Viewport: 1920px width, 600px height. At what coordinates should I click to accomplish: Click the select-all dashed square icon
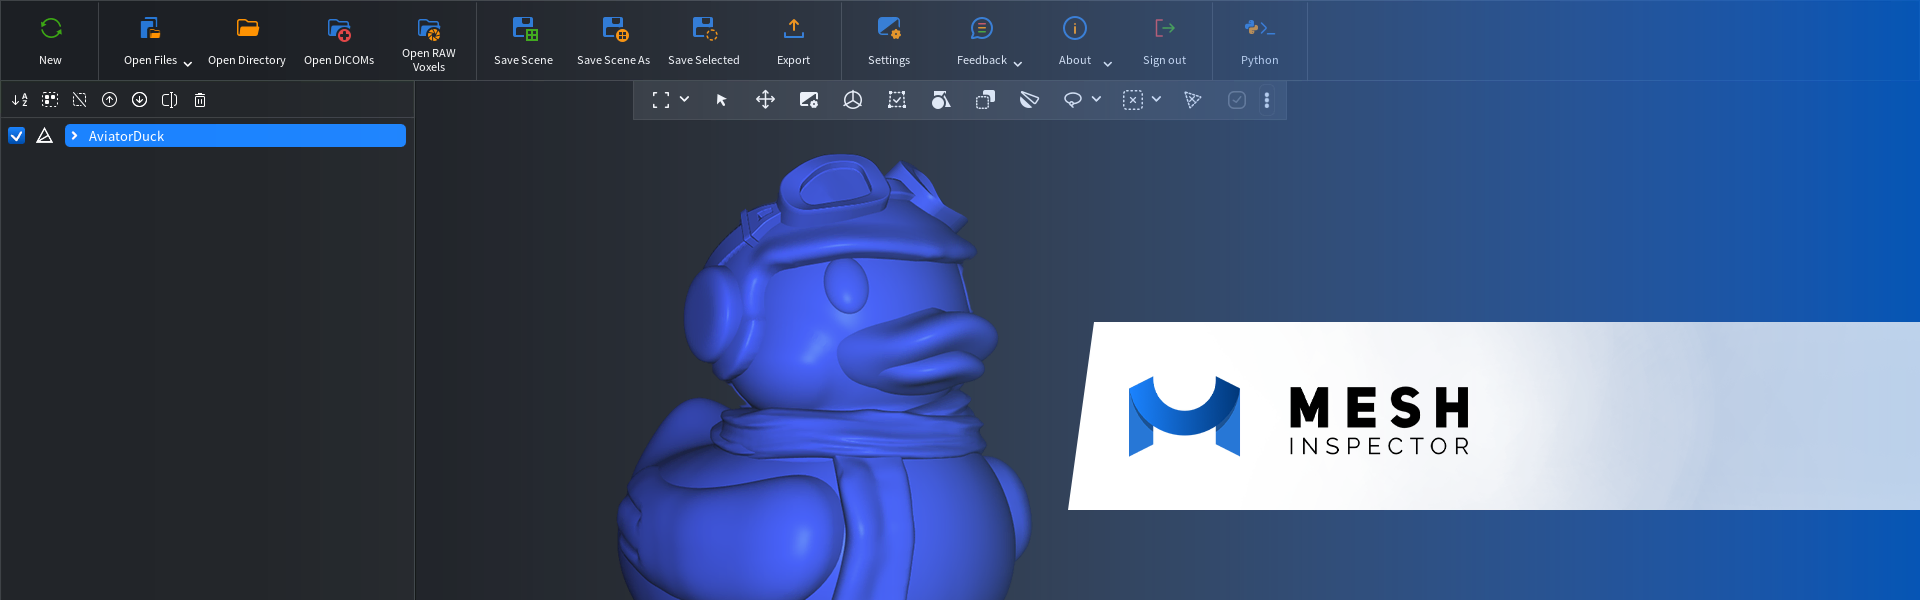point(50,100)
